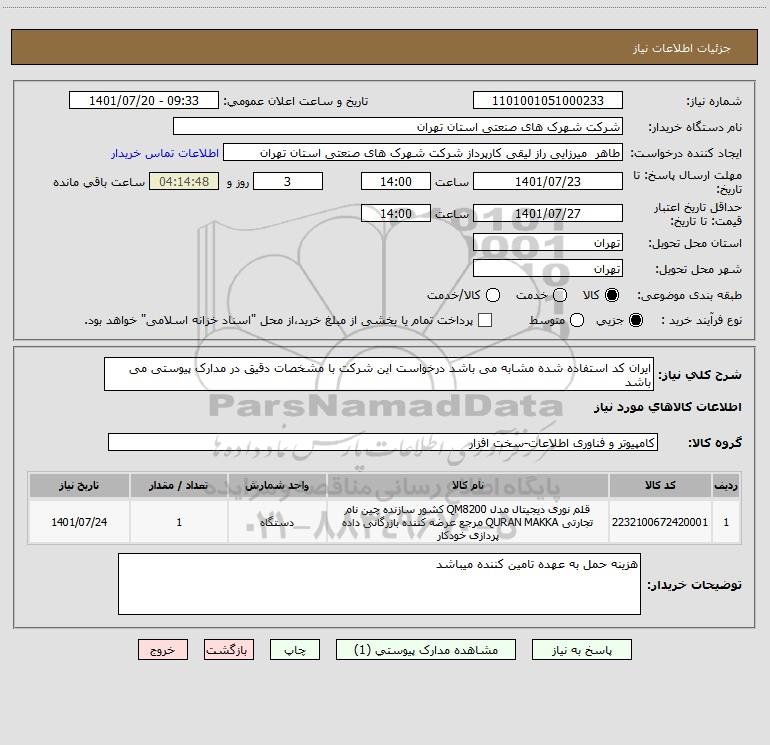Choose متوسط purchase process type

tap(577, 320)
